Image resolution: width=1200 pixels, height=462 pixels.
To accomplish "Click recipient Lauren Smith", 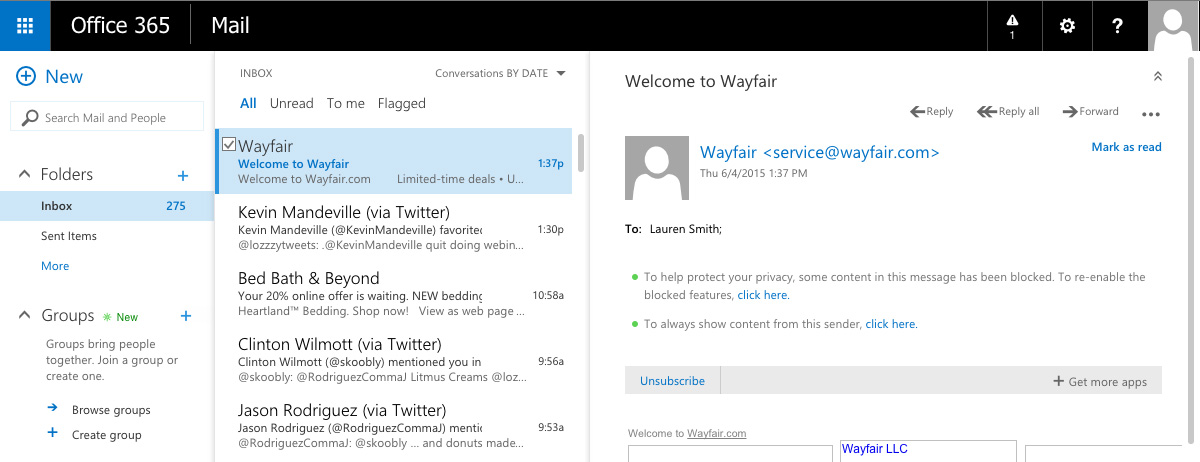I will 684,229.
